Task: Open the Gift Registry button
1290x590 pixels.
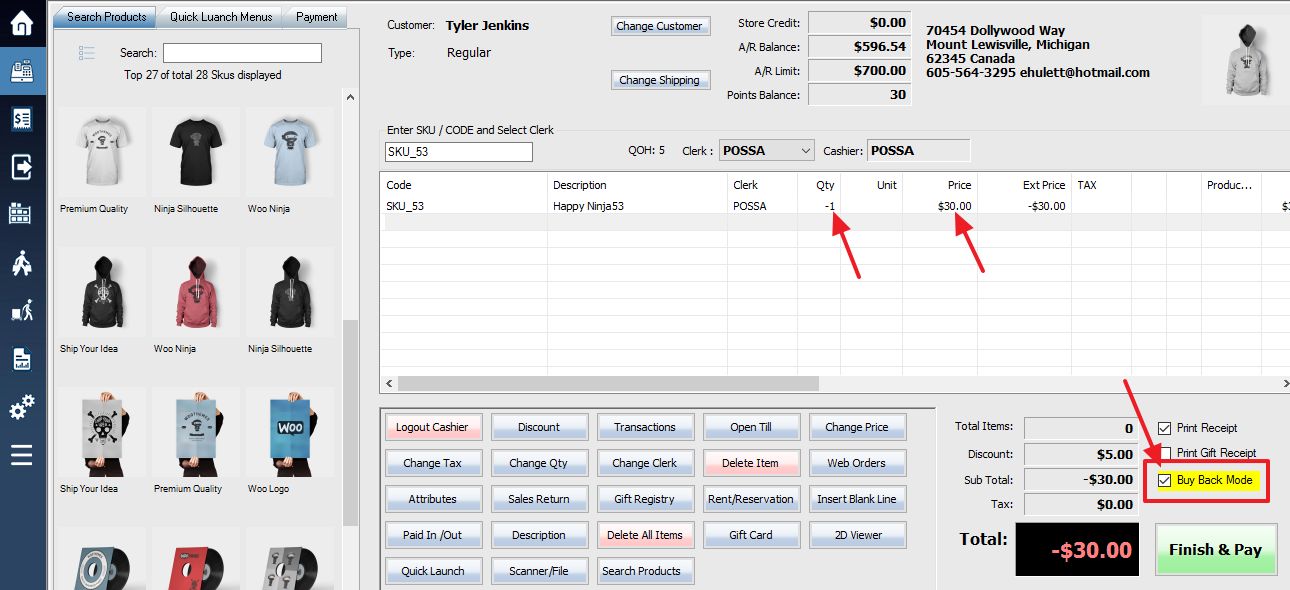Action: tap(645, 499)
